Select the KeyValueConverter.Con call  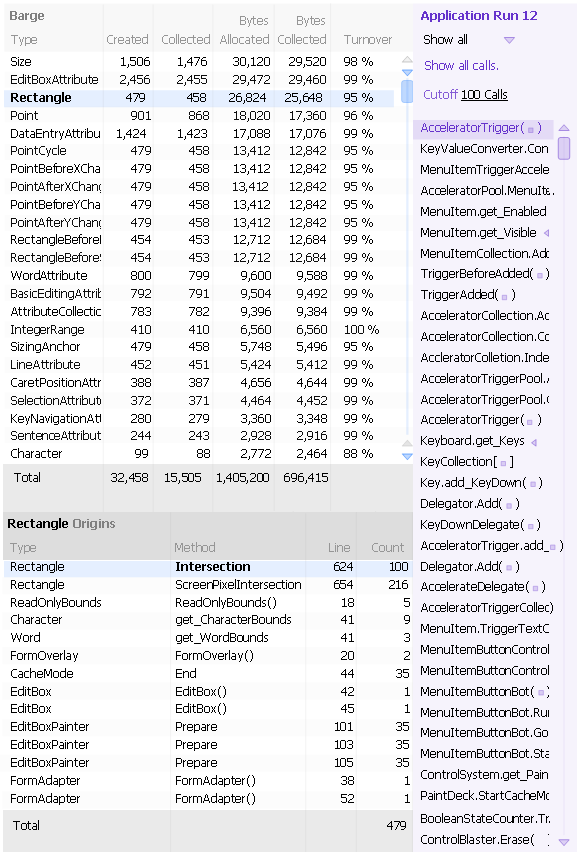point(484,149)
